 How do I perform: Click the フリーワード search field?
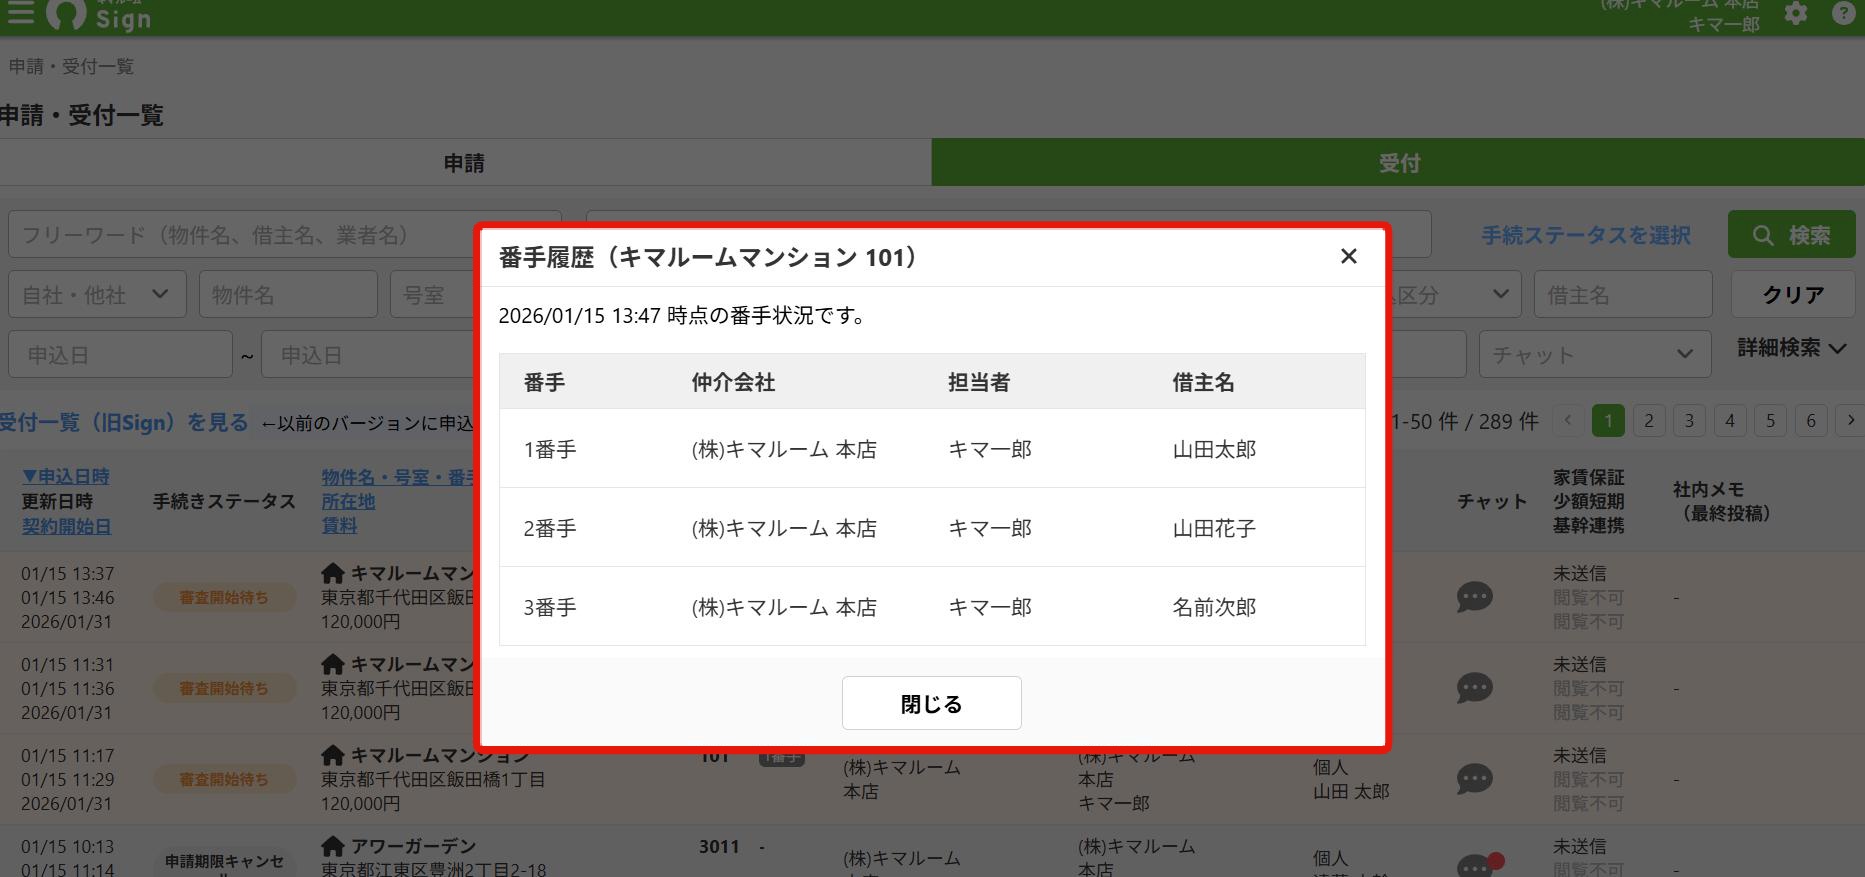tap(285, 235)
